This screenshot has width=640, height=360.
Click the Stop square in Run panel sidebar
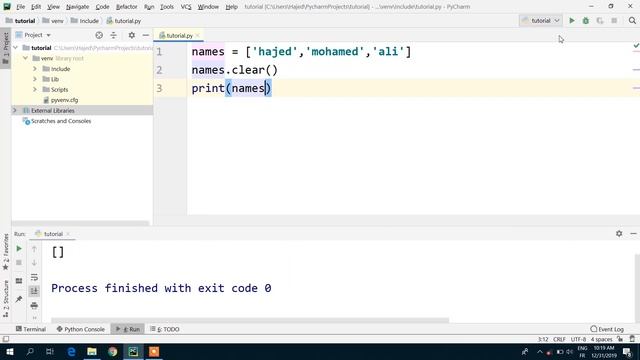tap(19, 263)
